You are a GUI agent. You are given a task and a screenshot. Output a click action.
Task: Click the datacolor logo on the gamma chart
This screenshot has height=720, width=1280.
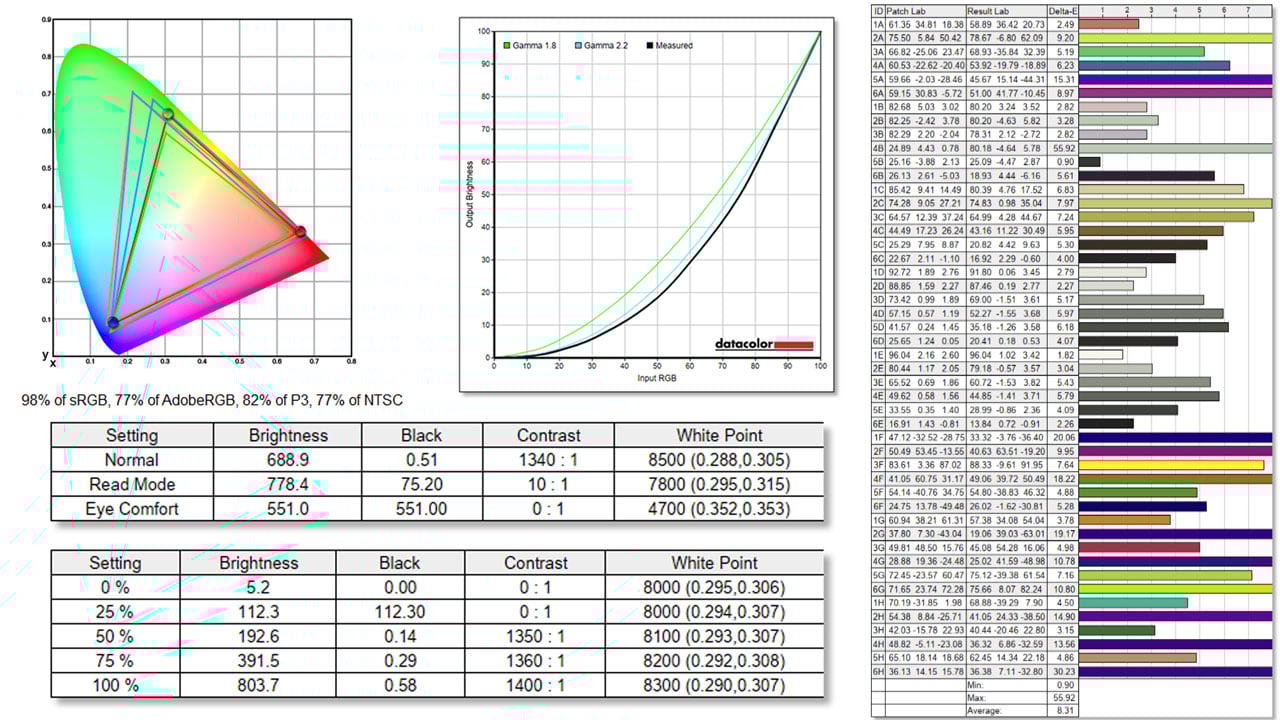tap(764, 344)
